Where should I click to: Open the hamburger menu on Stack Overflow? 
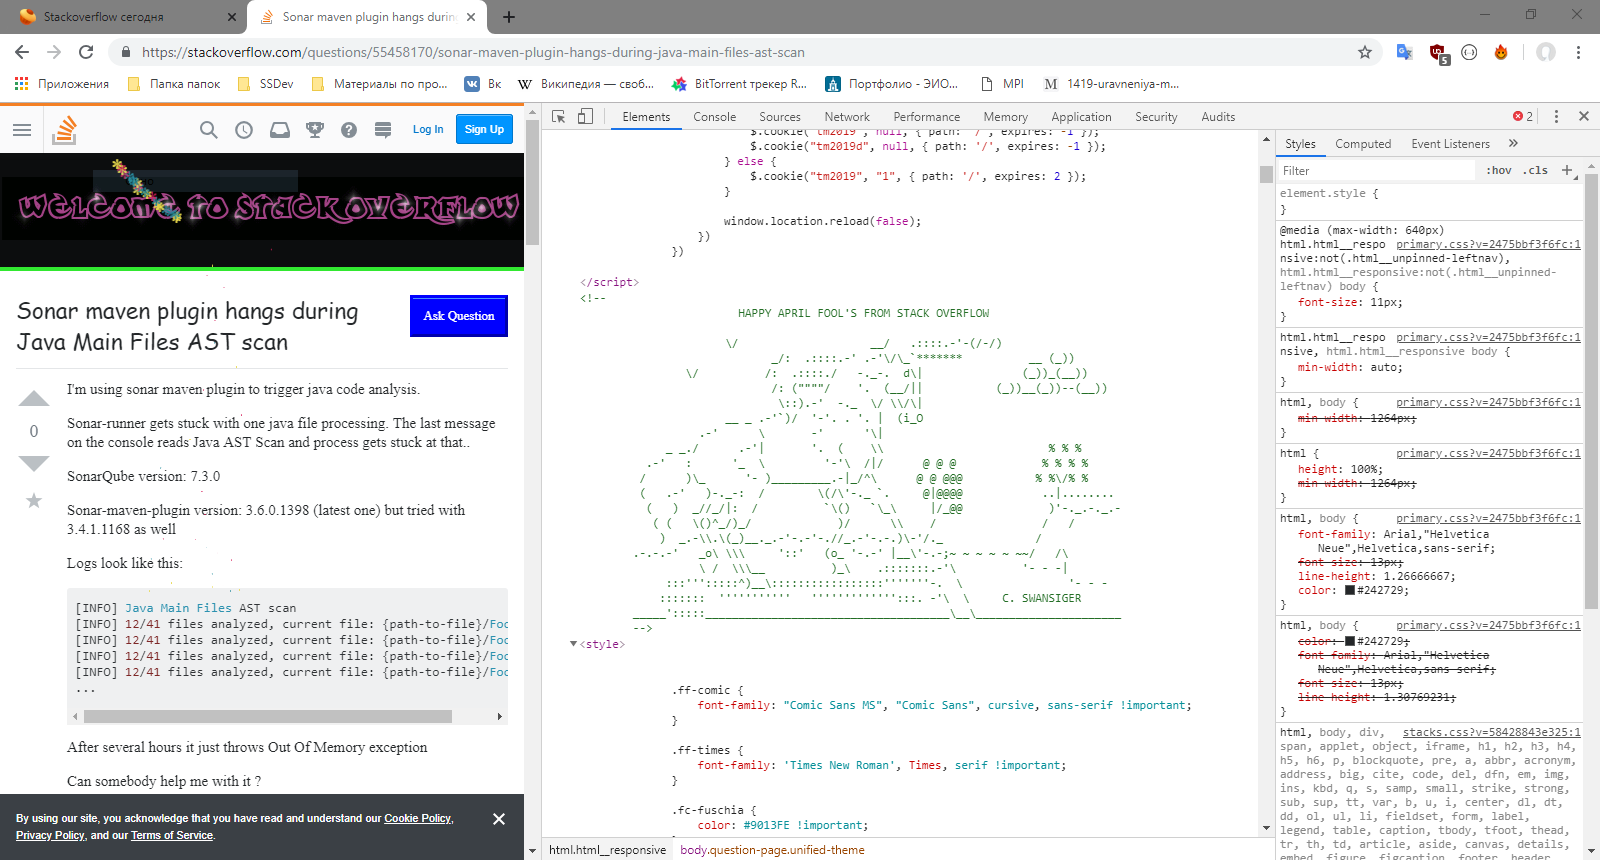pyautogui.click(x=22, y=130)
